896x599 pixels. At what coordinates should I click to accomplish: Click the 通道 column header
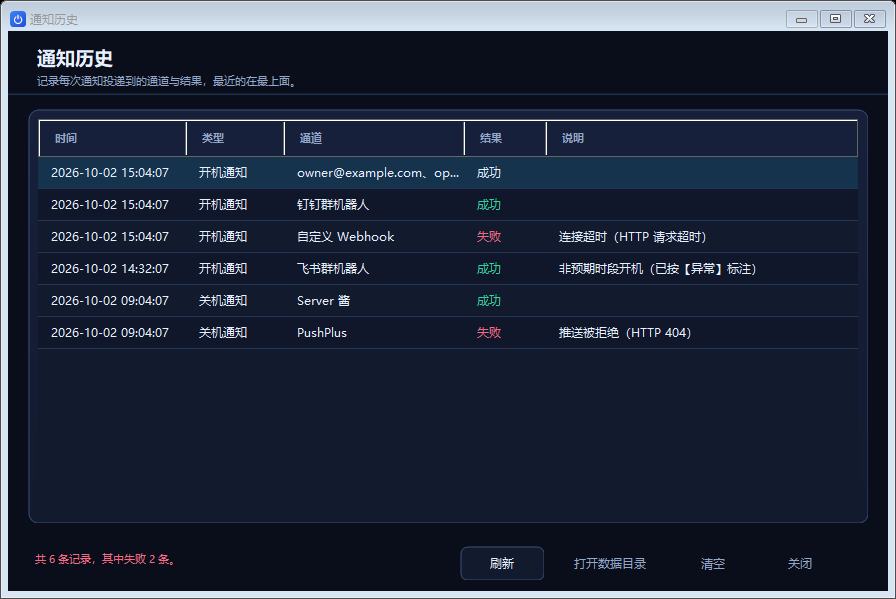pos(374,138)
